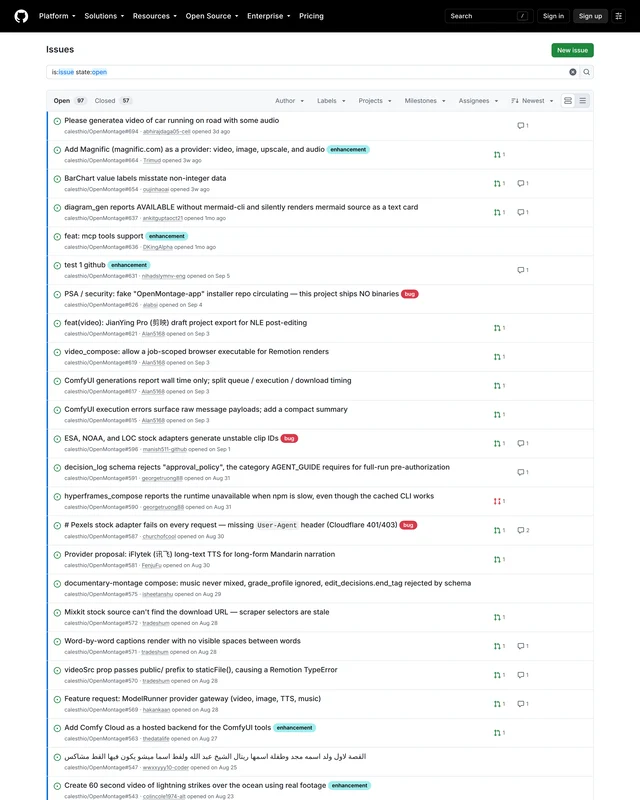The height and width of the screenshot is (800, 640).
Task: Open the header settings sliders icon
Action: (x=619, y=16)
